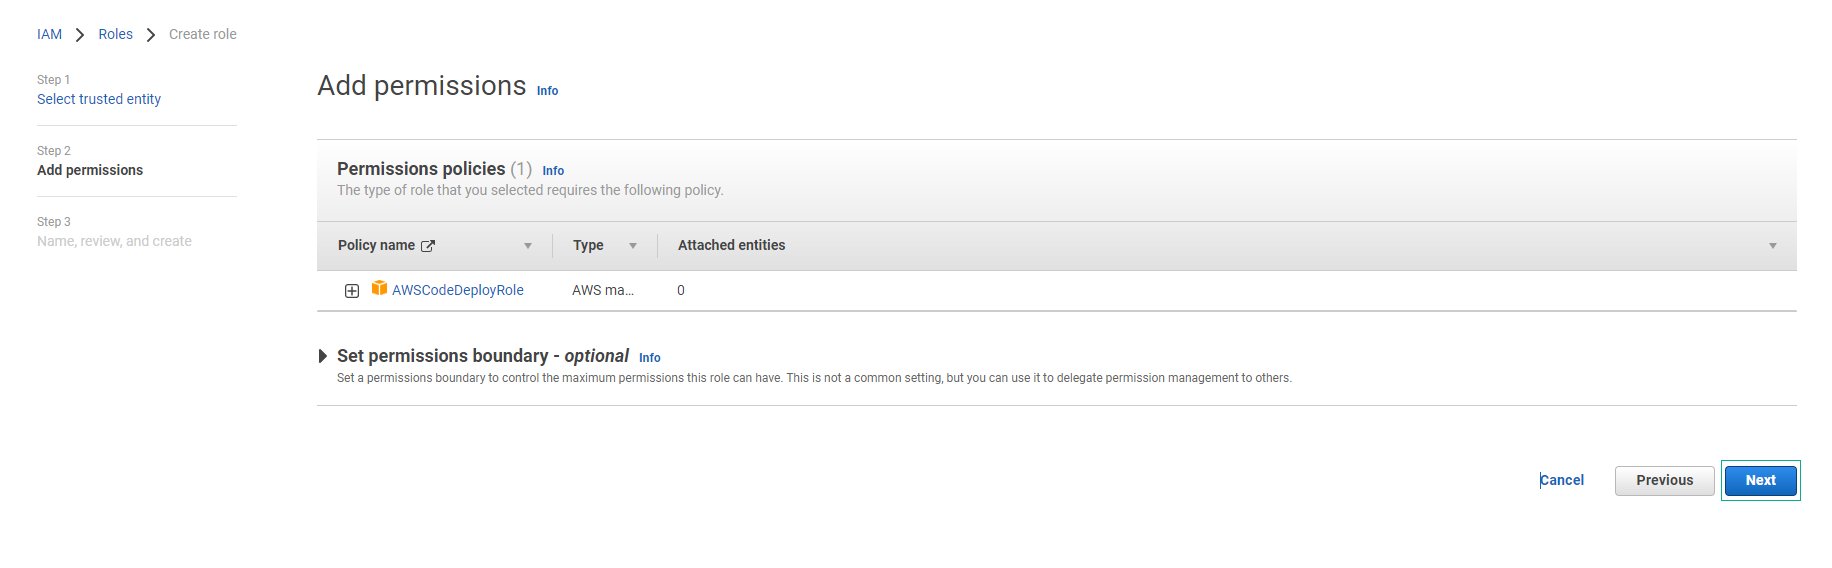Expand Set permissions boundary section
Viewport: 1832px width, 568px height.
coord(323,356)
